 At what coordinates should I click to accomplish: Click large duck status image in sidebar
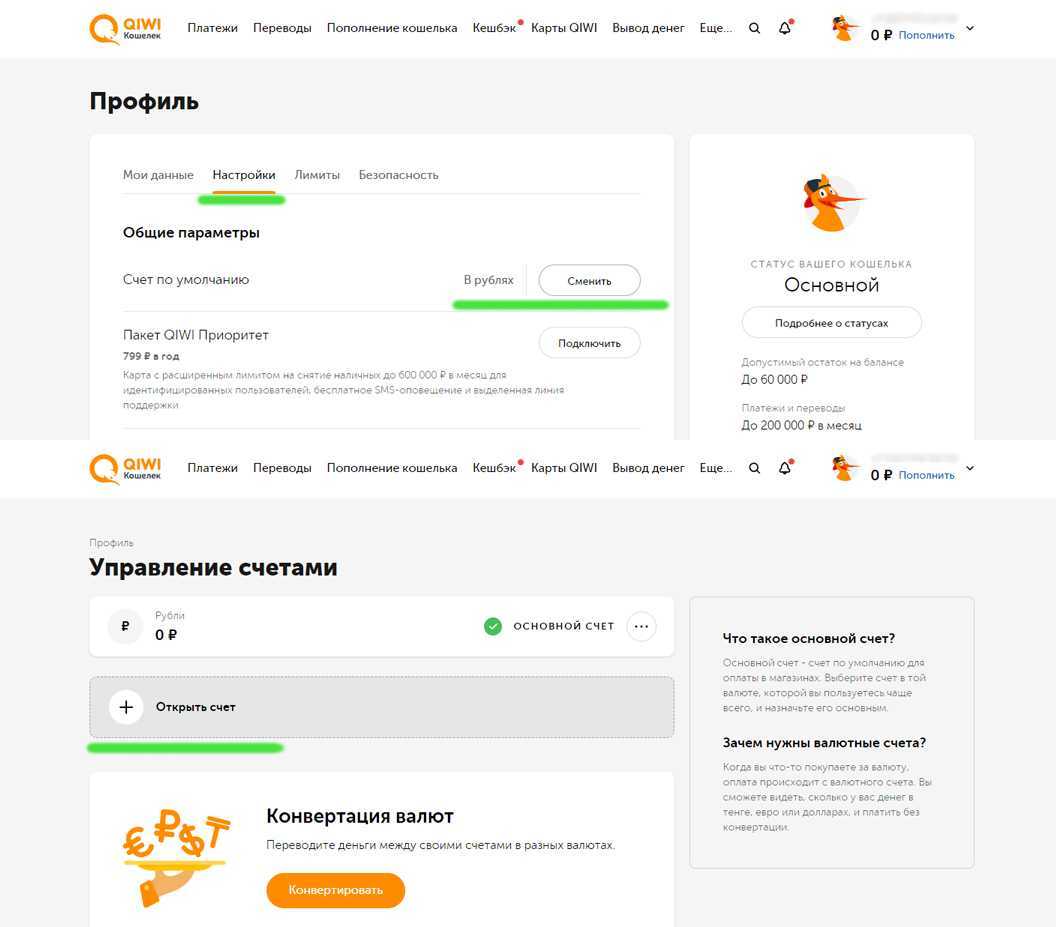point(832,203)
